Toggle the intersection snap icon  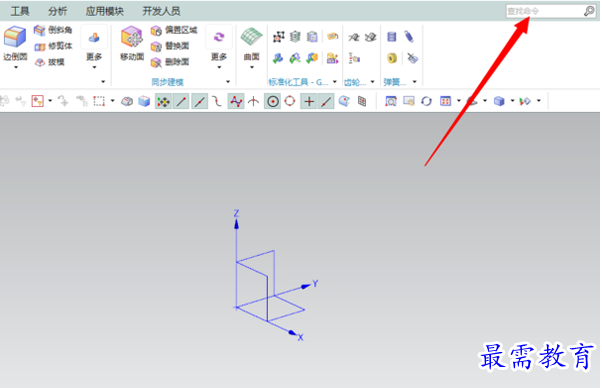coord(253,102)
